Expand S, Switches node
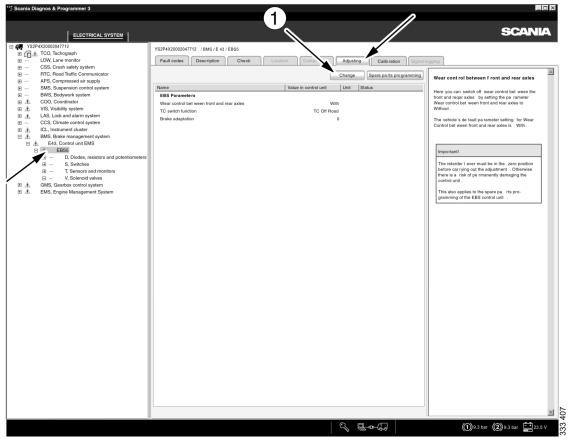The width and height of the screenshot is (568, 438). point(44,164)
